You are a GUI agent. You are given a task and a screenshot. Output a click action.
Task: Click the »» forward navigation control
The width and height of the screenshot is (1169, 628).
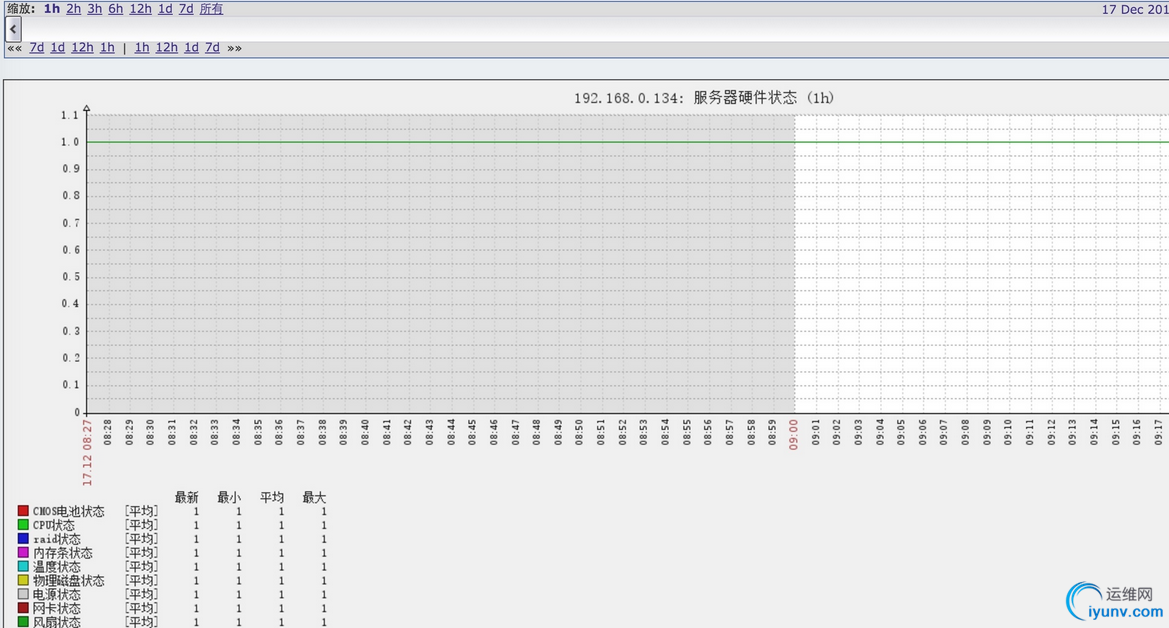[233, 47]
